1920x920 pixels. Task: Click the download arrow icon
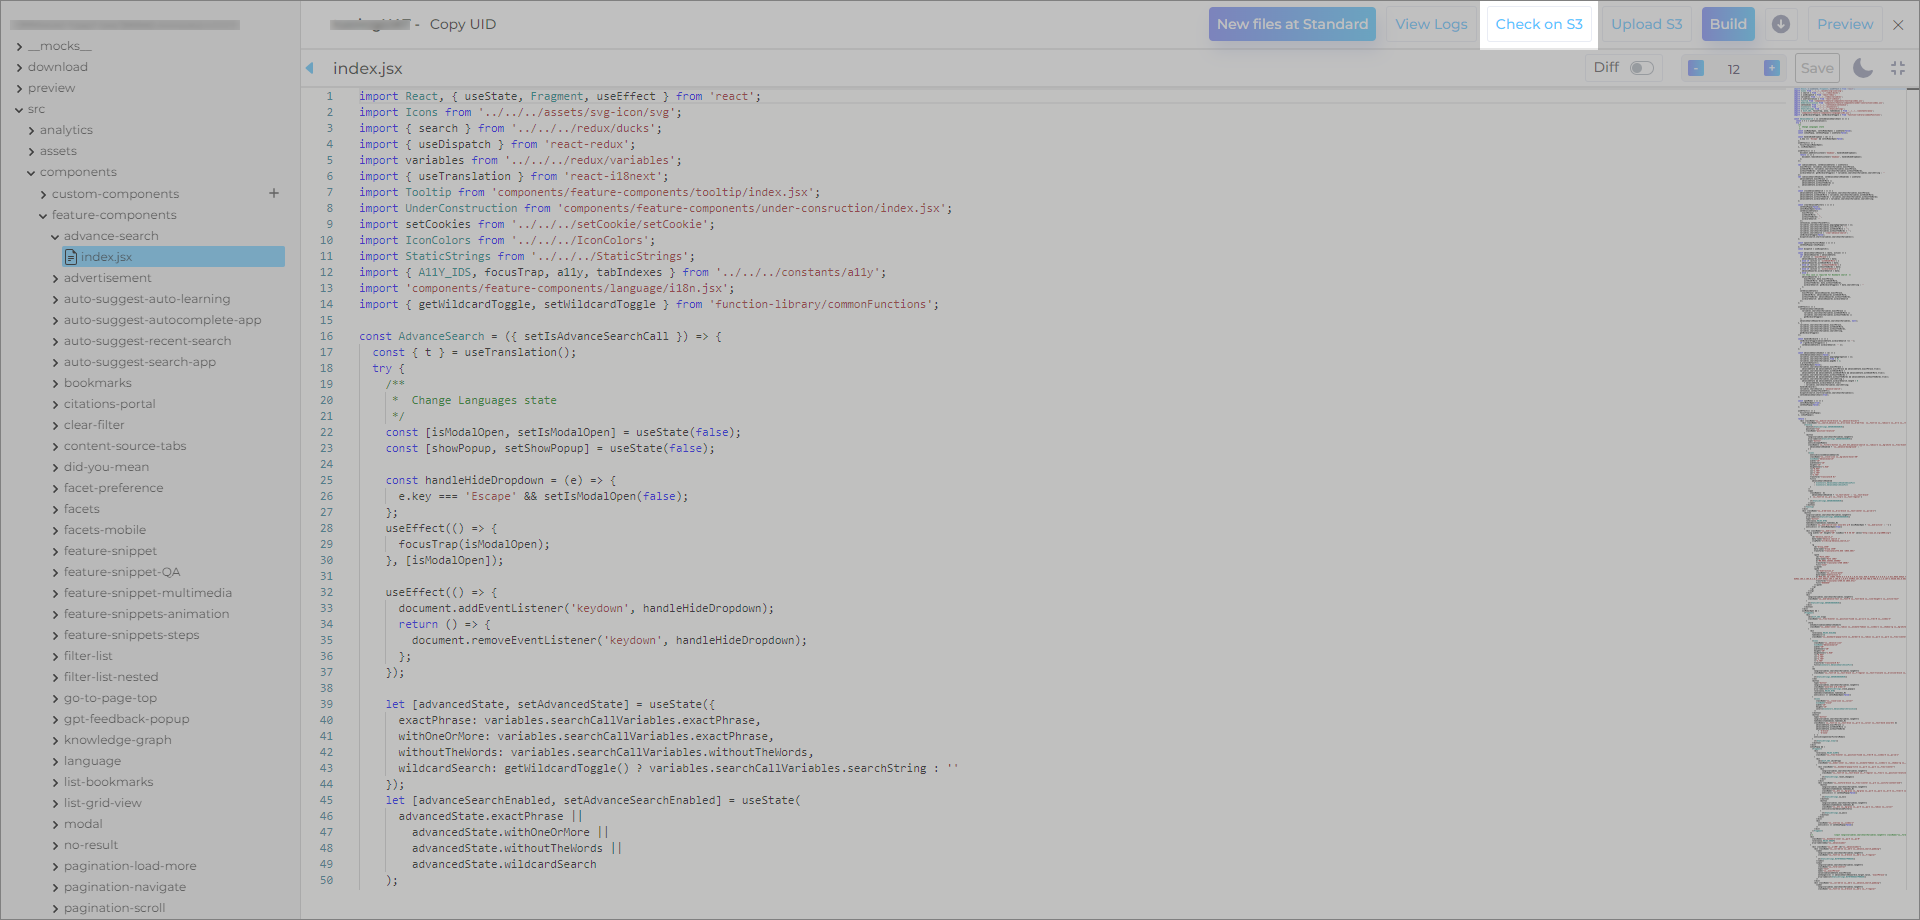point(1781,24)
